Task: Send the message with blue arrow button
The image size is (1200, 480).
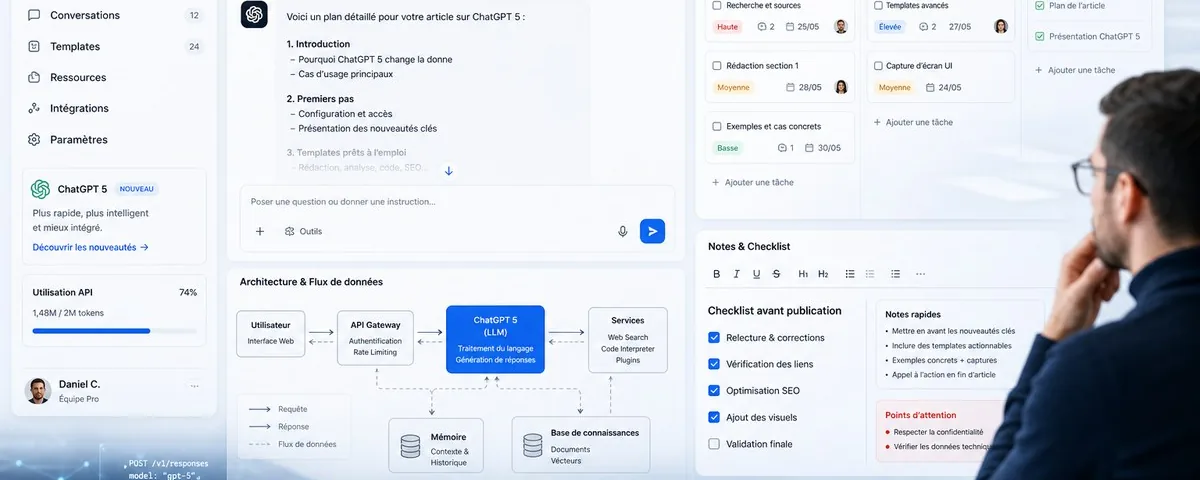Action: tap(652, 231)
